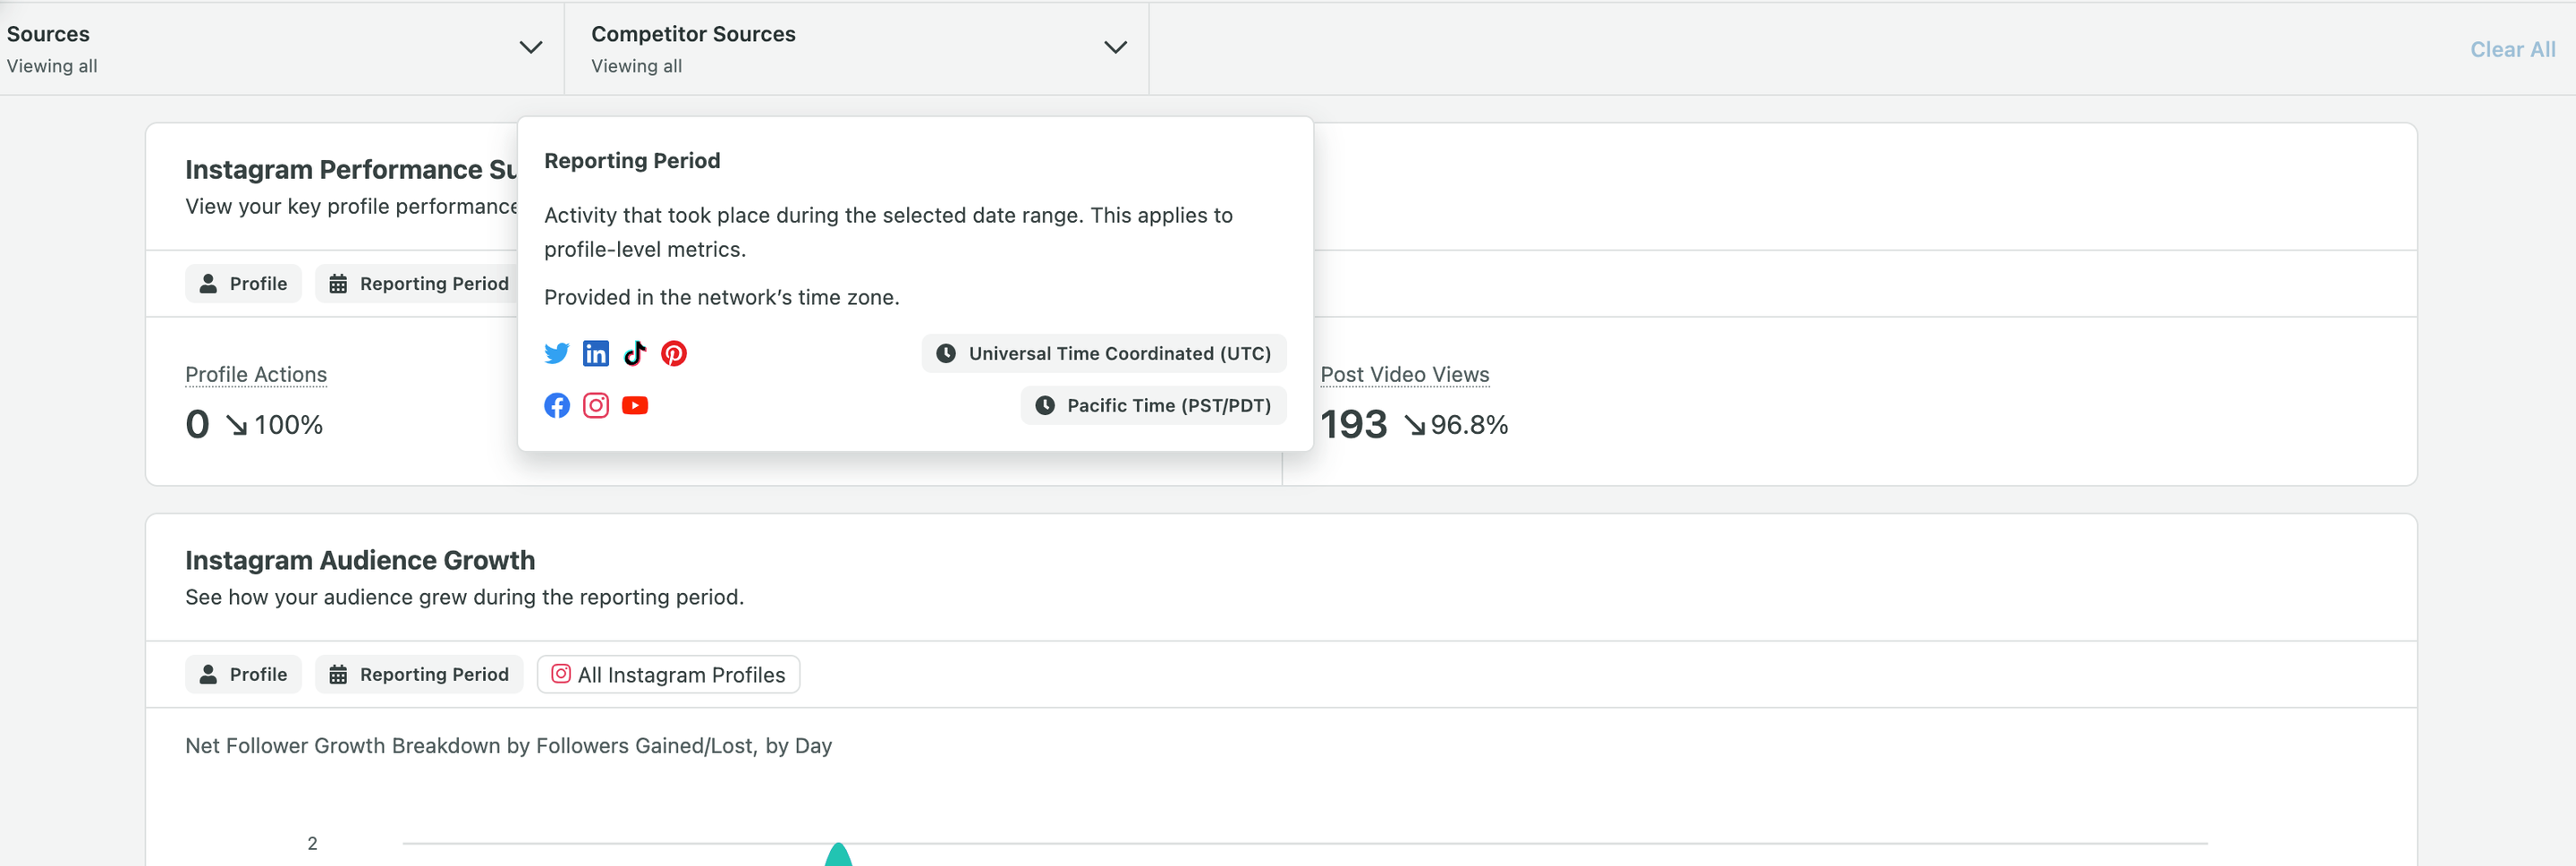Click calendar icon in Performance Summary Reporting Period
Viewport: 2576px width, 866px height.
(338, 284)
